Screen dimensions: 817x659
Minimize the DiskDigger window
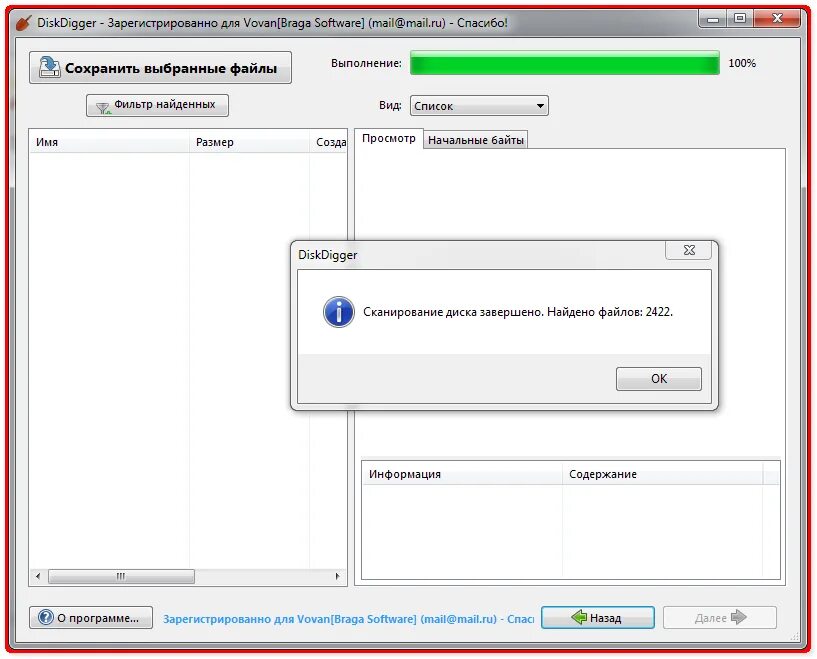(x=713, y=19)
